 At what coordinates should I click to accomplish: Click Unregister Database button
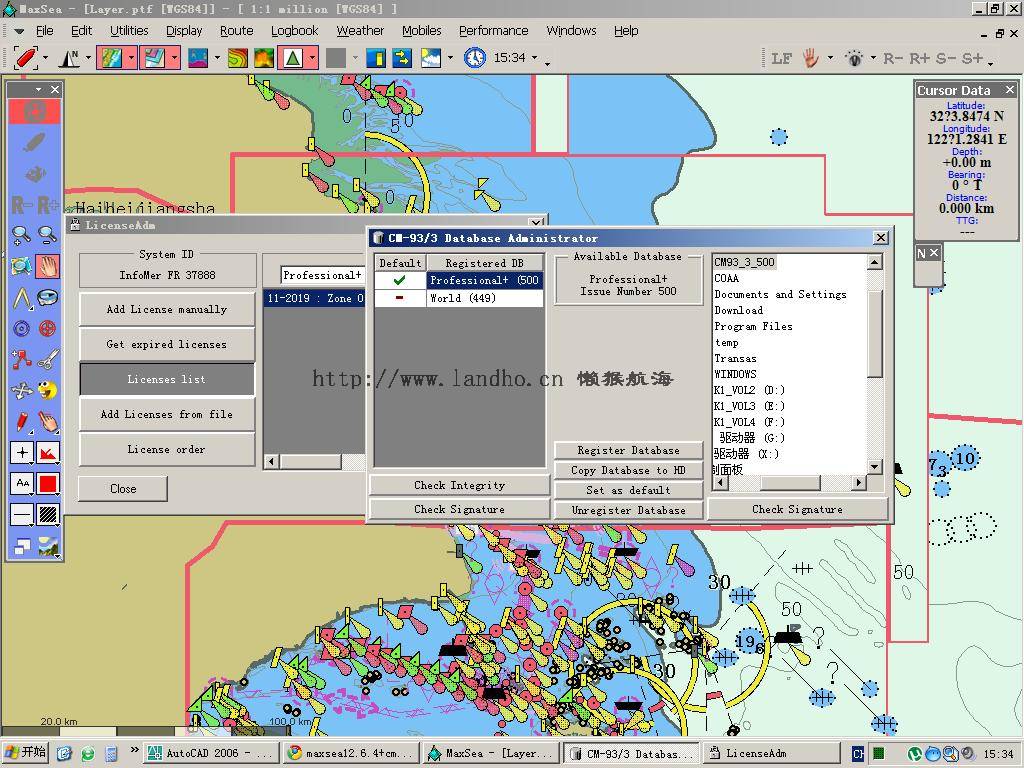click(628, 510)
